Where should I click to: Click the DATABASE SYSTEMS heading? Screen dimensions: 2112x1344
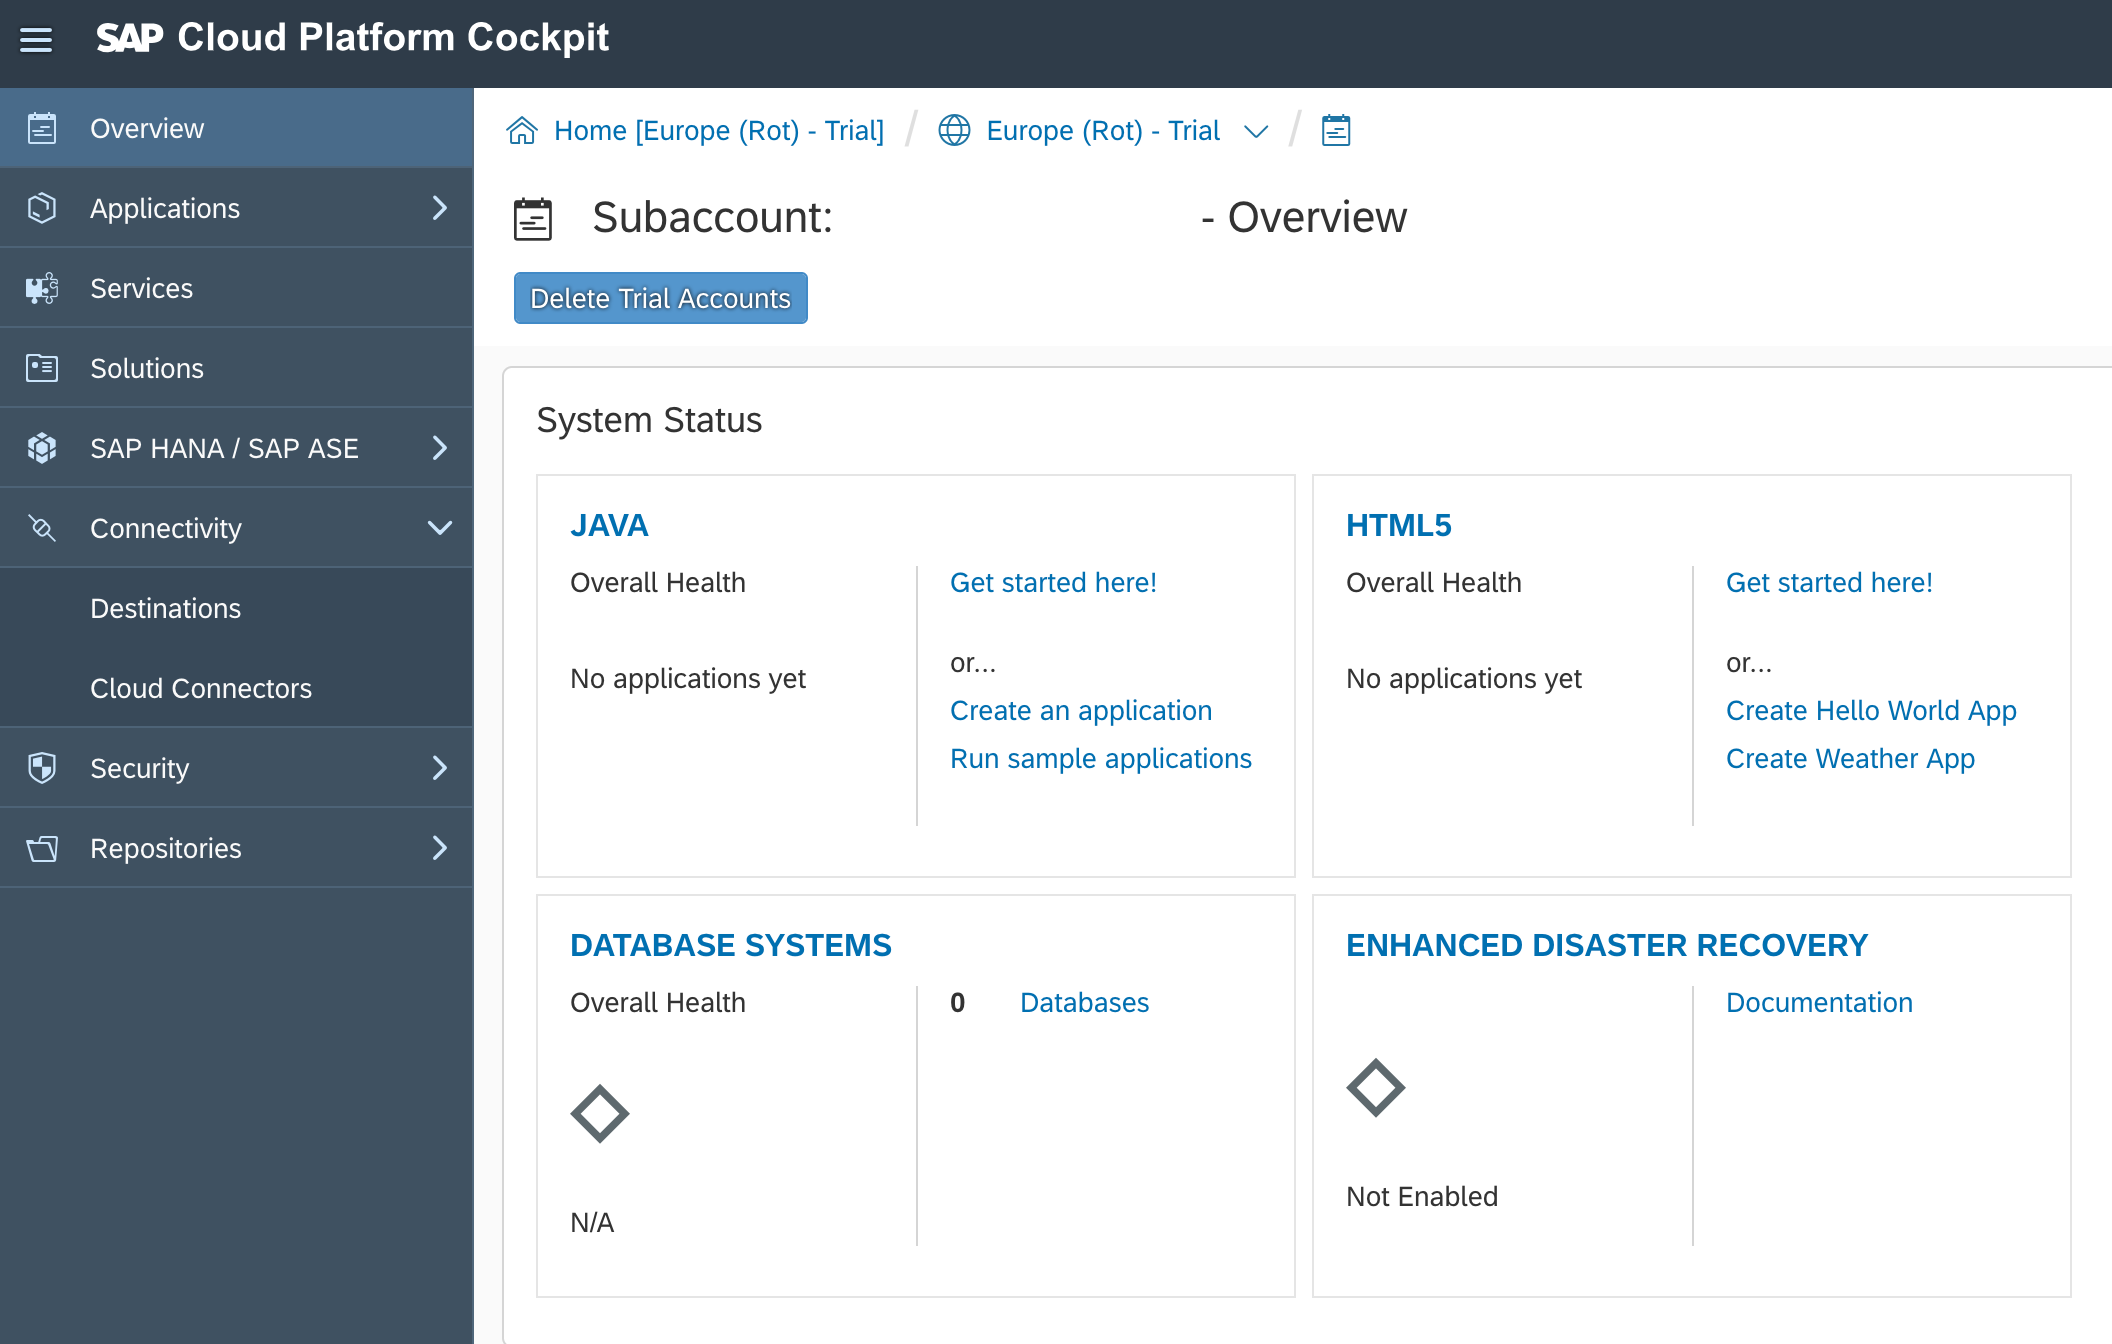pos(730,945)
